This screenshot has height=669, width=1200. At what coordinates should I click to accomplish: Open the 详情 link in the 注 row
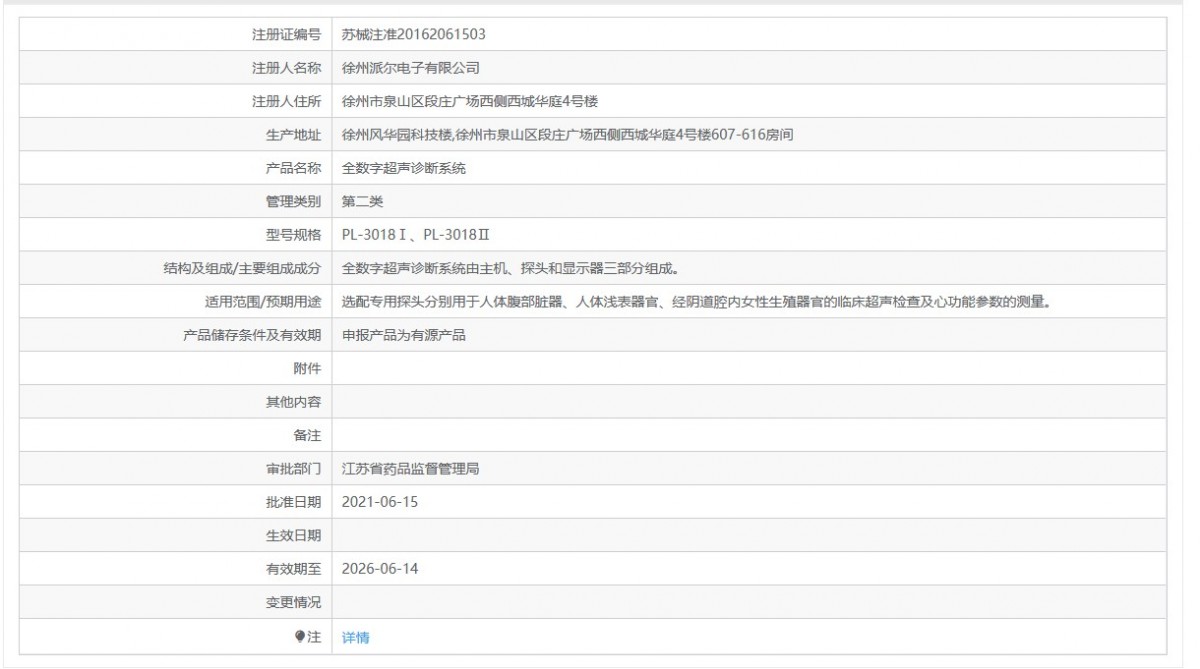click(x=356, y=637)
